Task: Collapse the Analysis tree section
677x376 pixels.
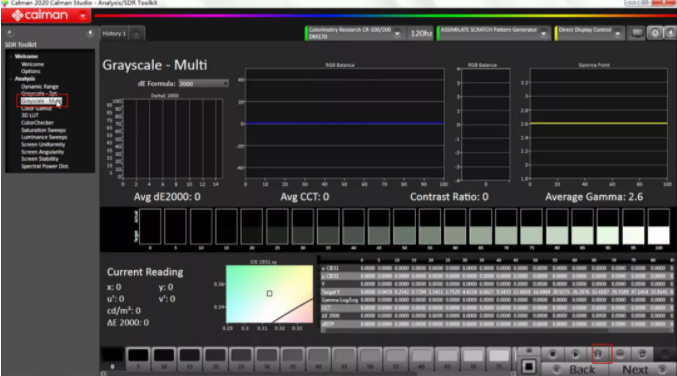Action: pyautogui.click(x=11, y=79)
